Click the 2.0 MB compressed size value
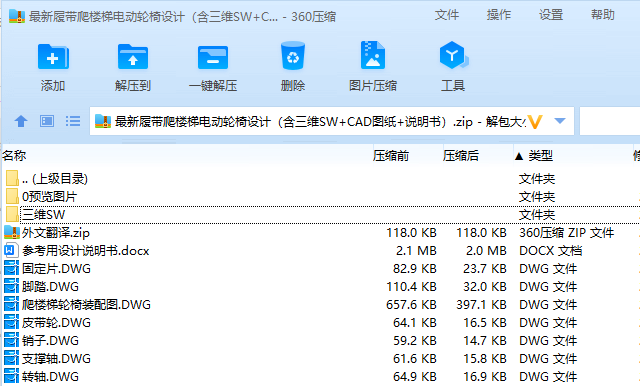This screenshot has height=386, width=640. [486, 251]
